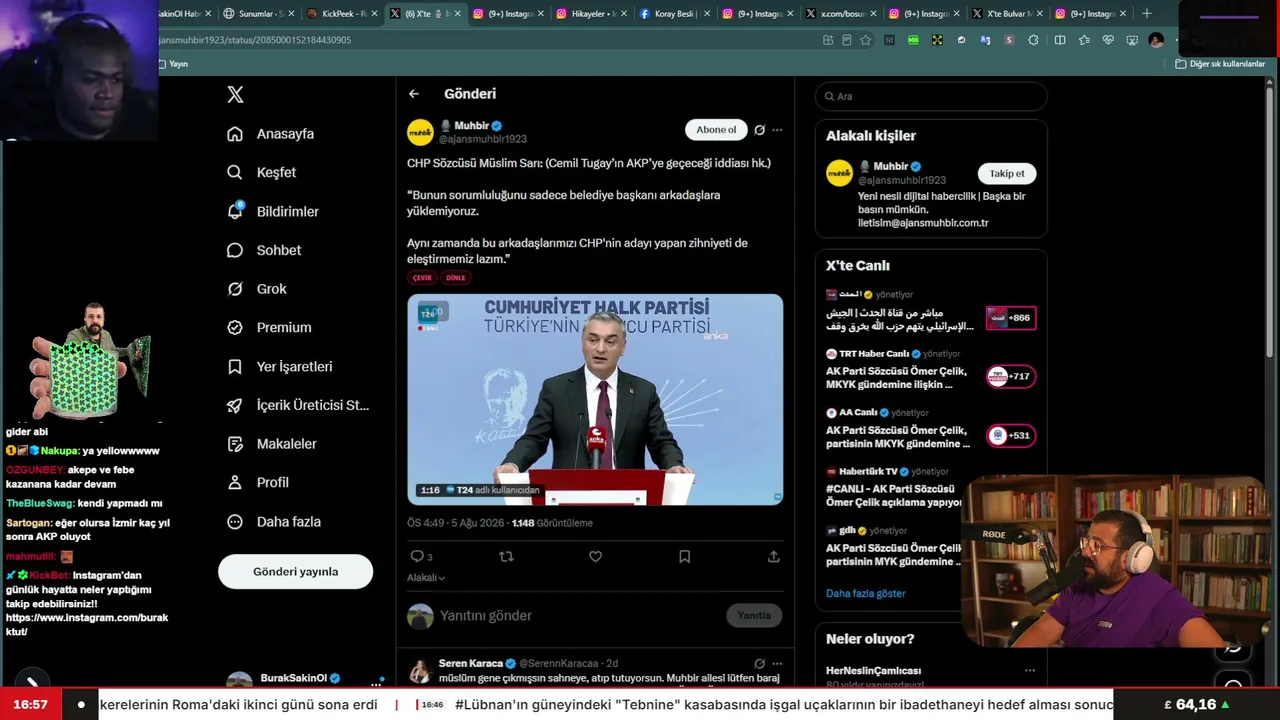The height and width of the screenshot is (720, 1280).
Task: Repost using the retweet icon
Action: [506, 557]
